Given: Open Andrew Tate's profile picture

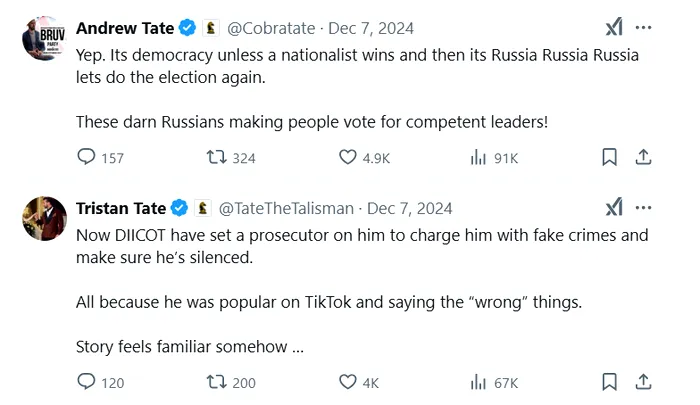Looking at the screenshot, I should click(x=45, y=39).
